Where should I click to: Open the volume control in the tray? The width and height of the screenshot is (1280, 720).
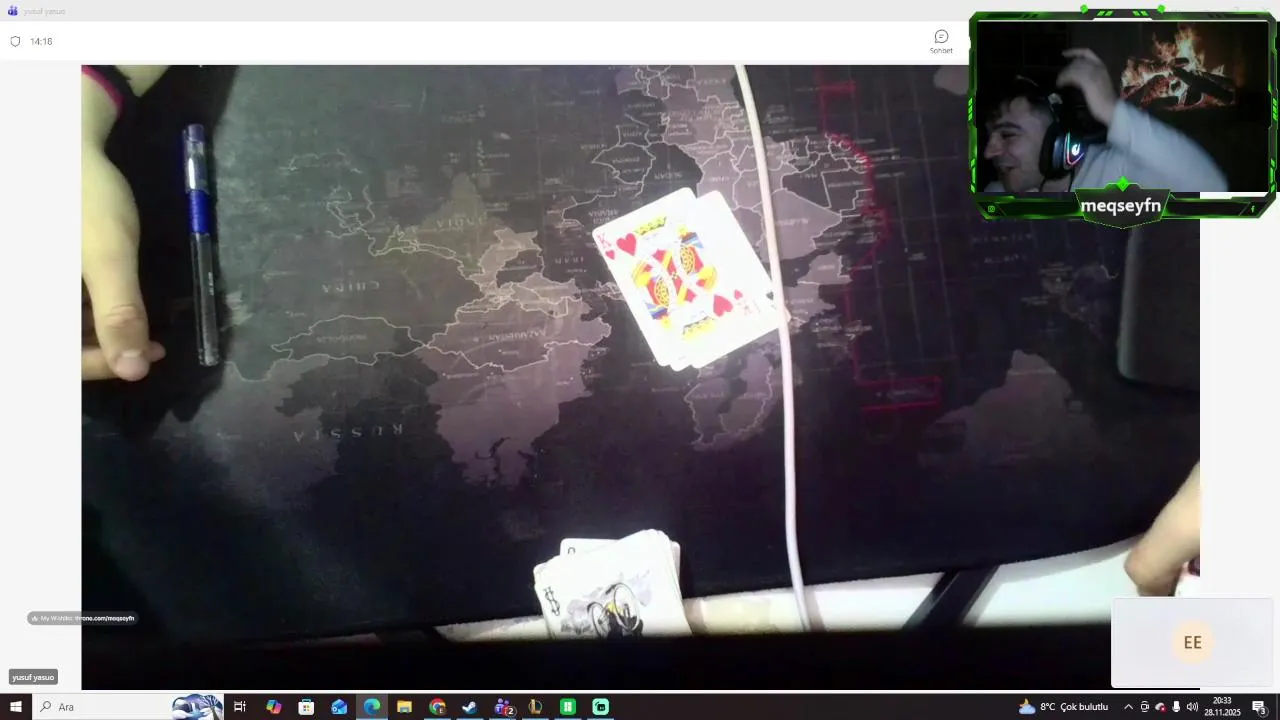coord(1192,707)
